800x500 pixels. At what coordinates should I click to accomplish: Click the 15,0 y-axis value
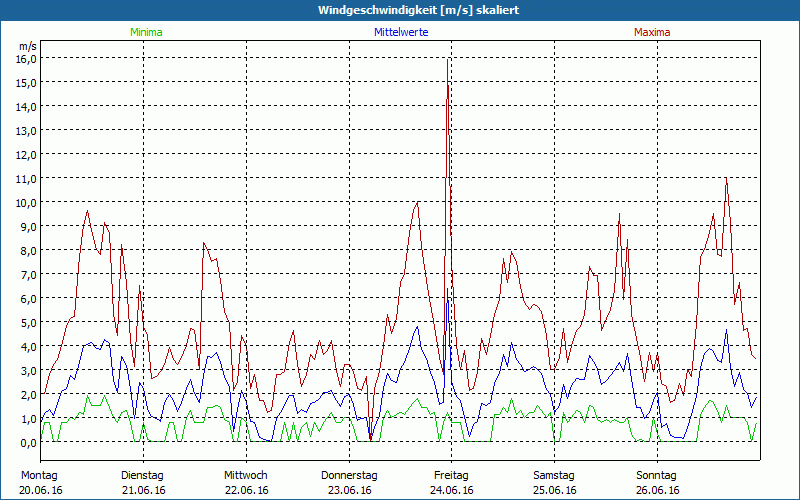pos(27,82)
